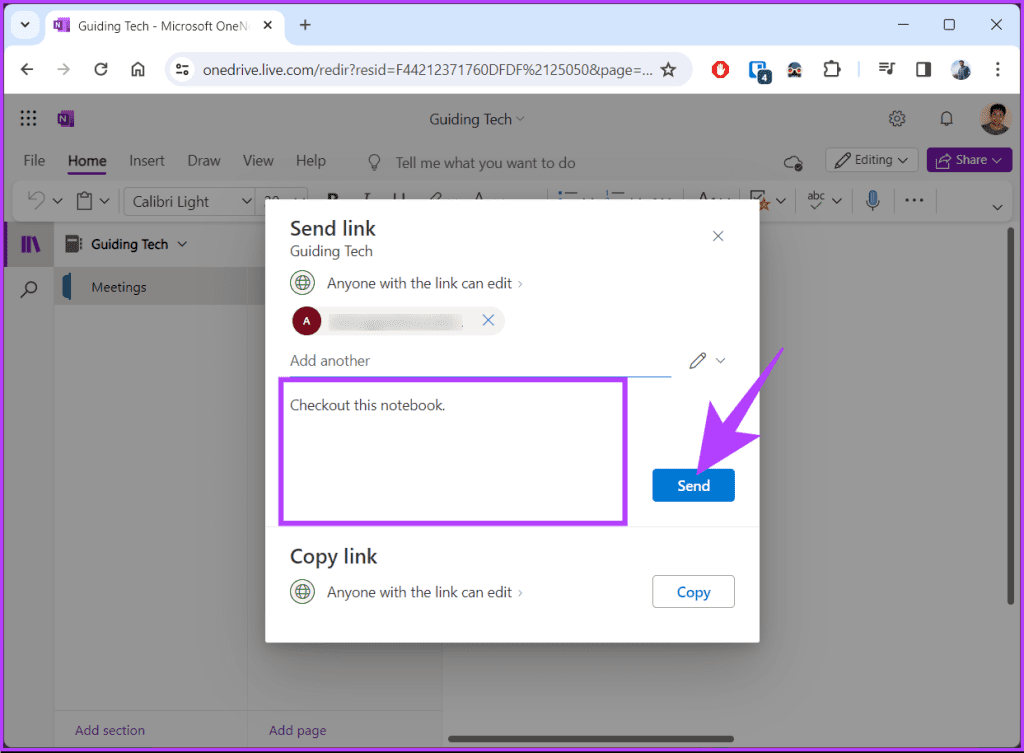The width and height of the screenshot is (1024, 753).
Task: Toggle italic formatting
Action: coord(366,200)
